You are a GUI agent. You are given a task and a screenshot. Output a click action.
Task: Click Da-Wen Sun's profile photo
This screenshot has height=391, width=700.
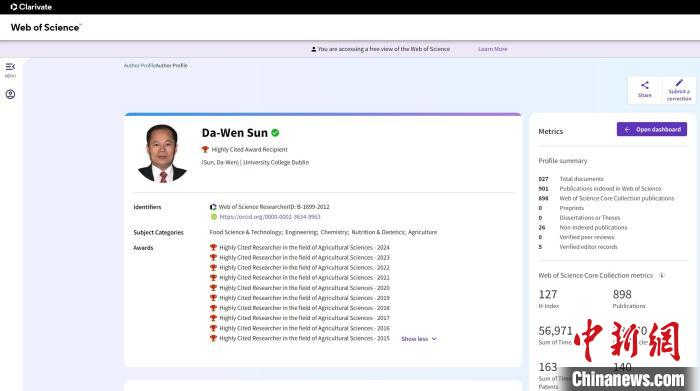[x=162, y=153]
